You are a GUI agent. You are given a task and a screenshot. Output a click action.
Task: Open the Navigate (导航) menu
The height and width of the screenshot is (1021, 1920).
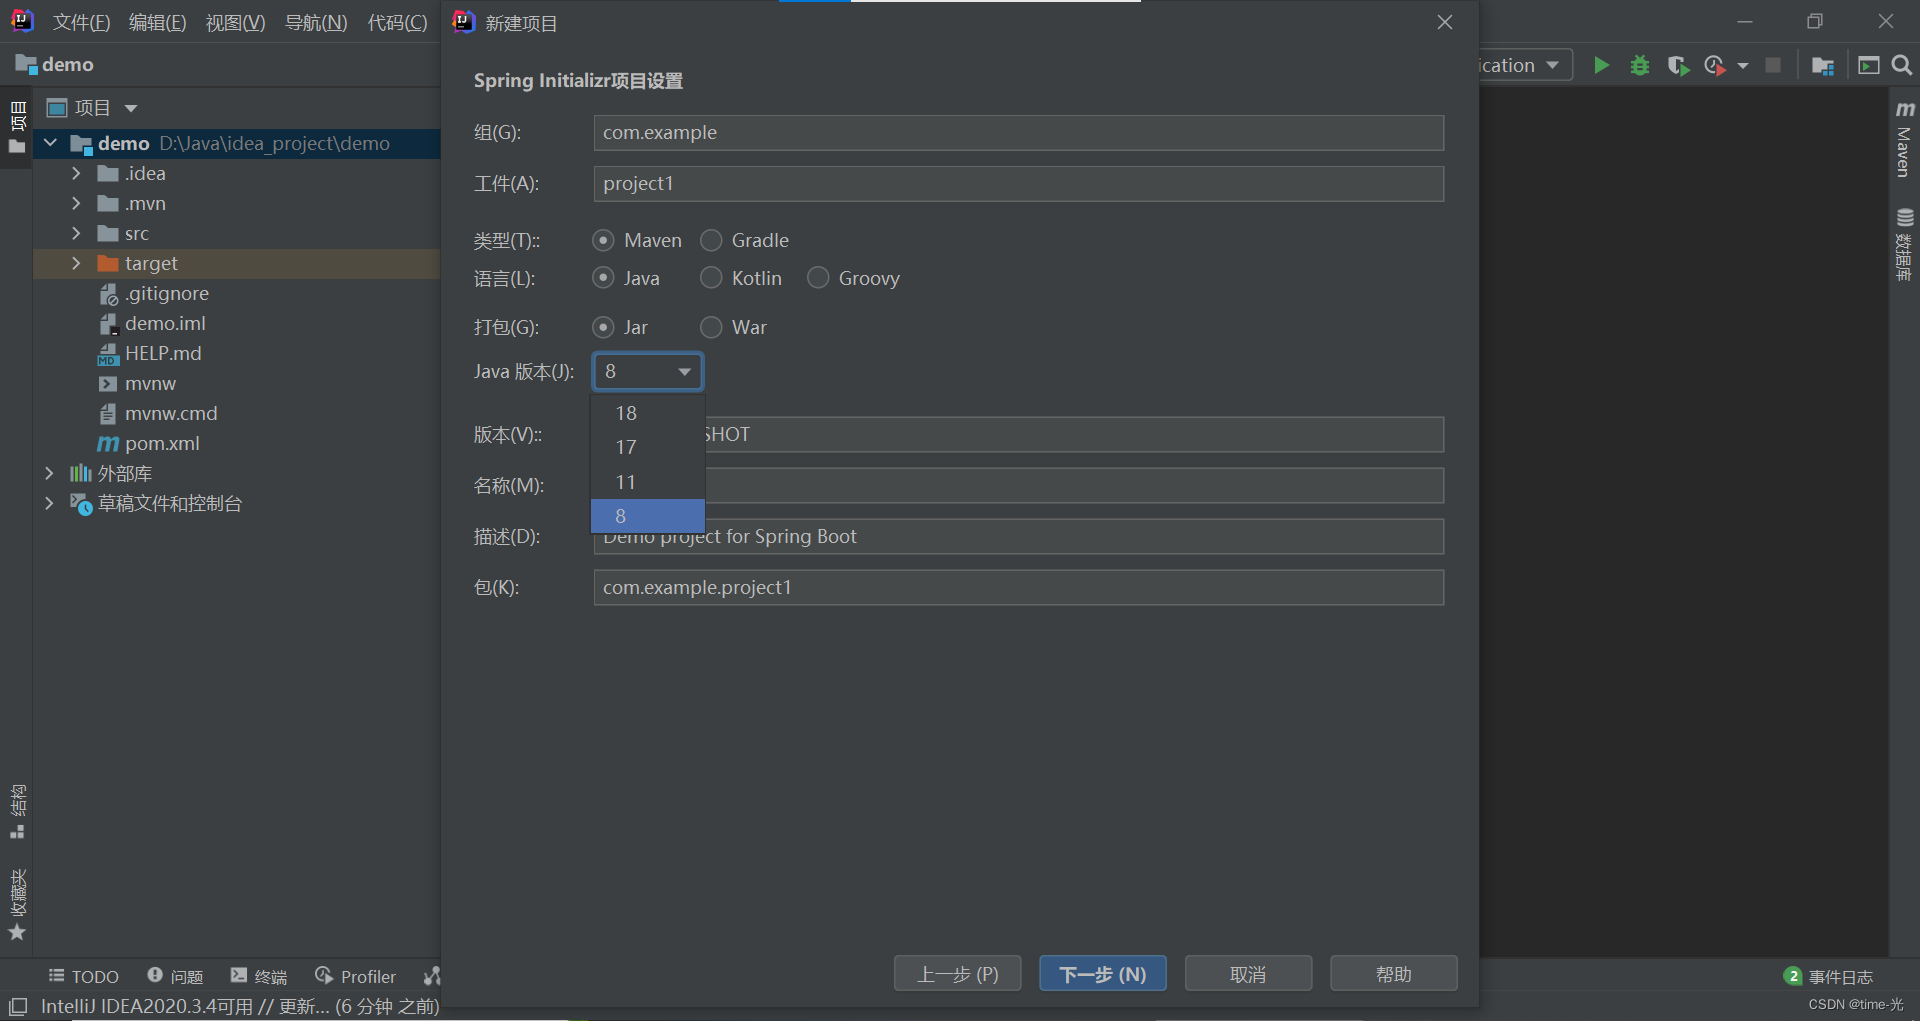pos(316,22)
